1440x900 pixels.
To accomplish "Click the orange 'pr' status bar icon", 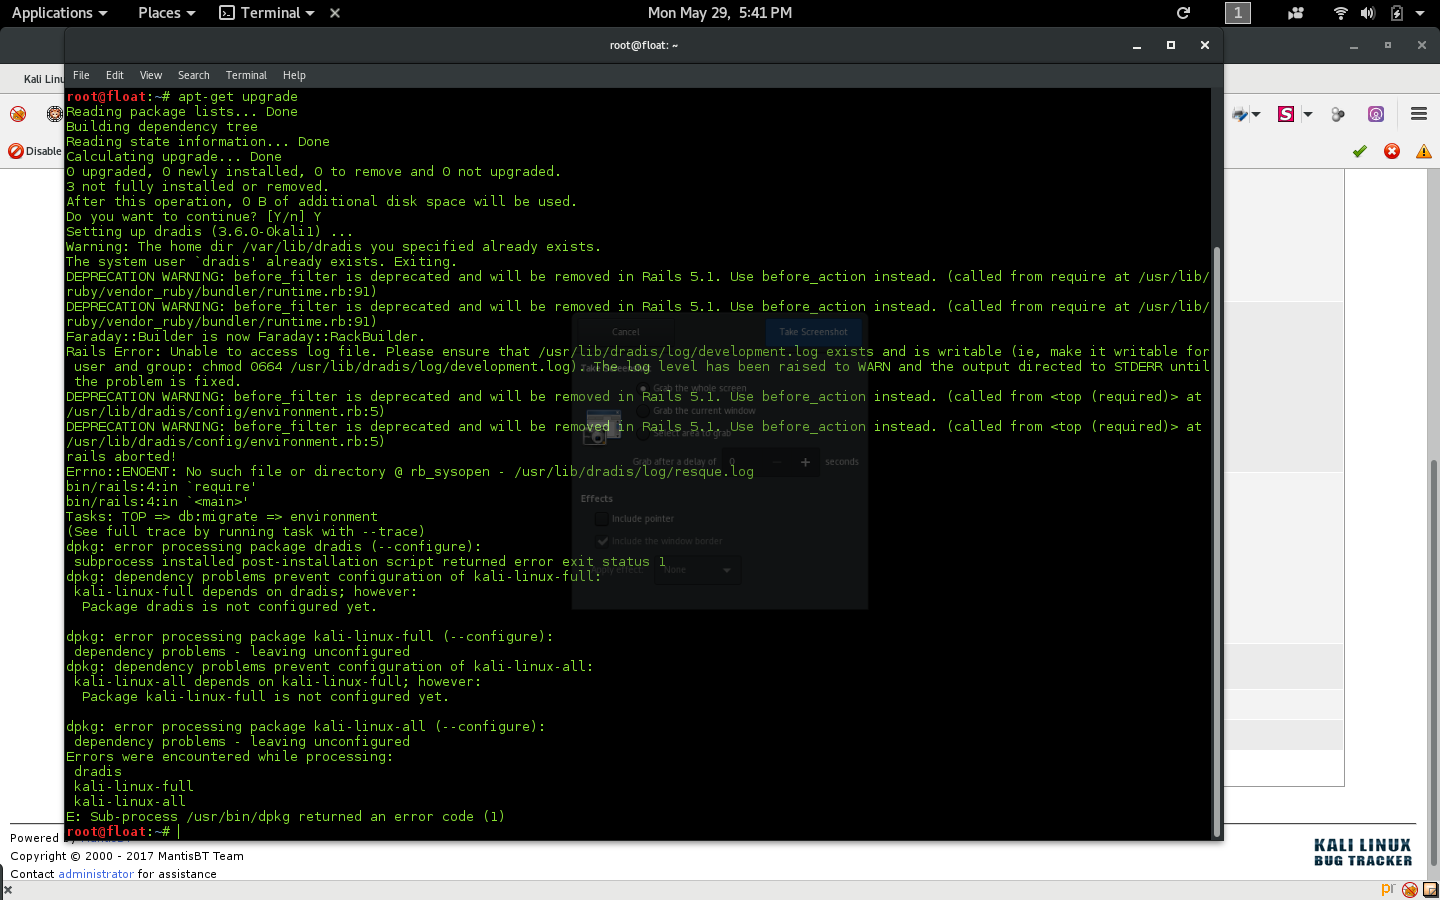I will (1387, 889).
